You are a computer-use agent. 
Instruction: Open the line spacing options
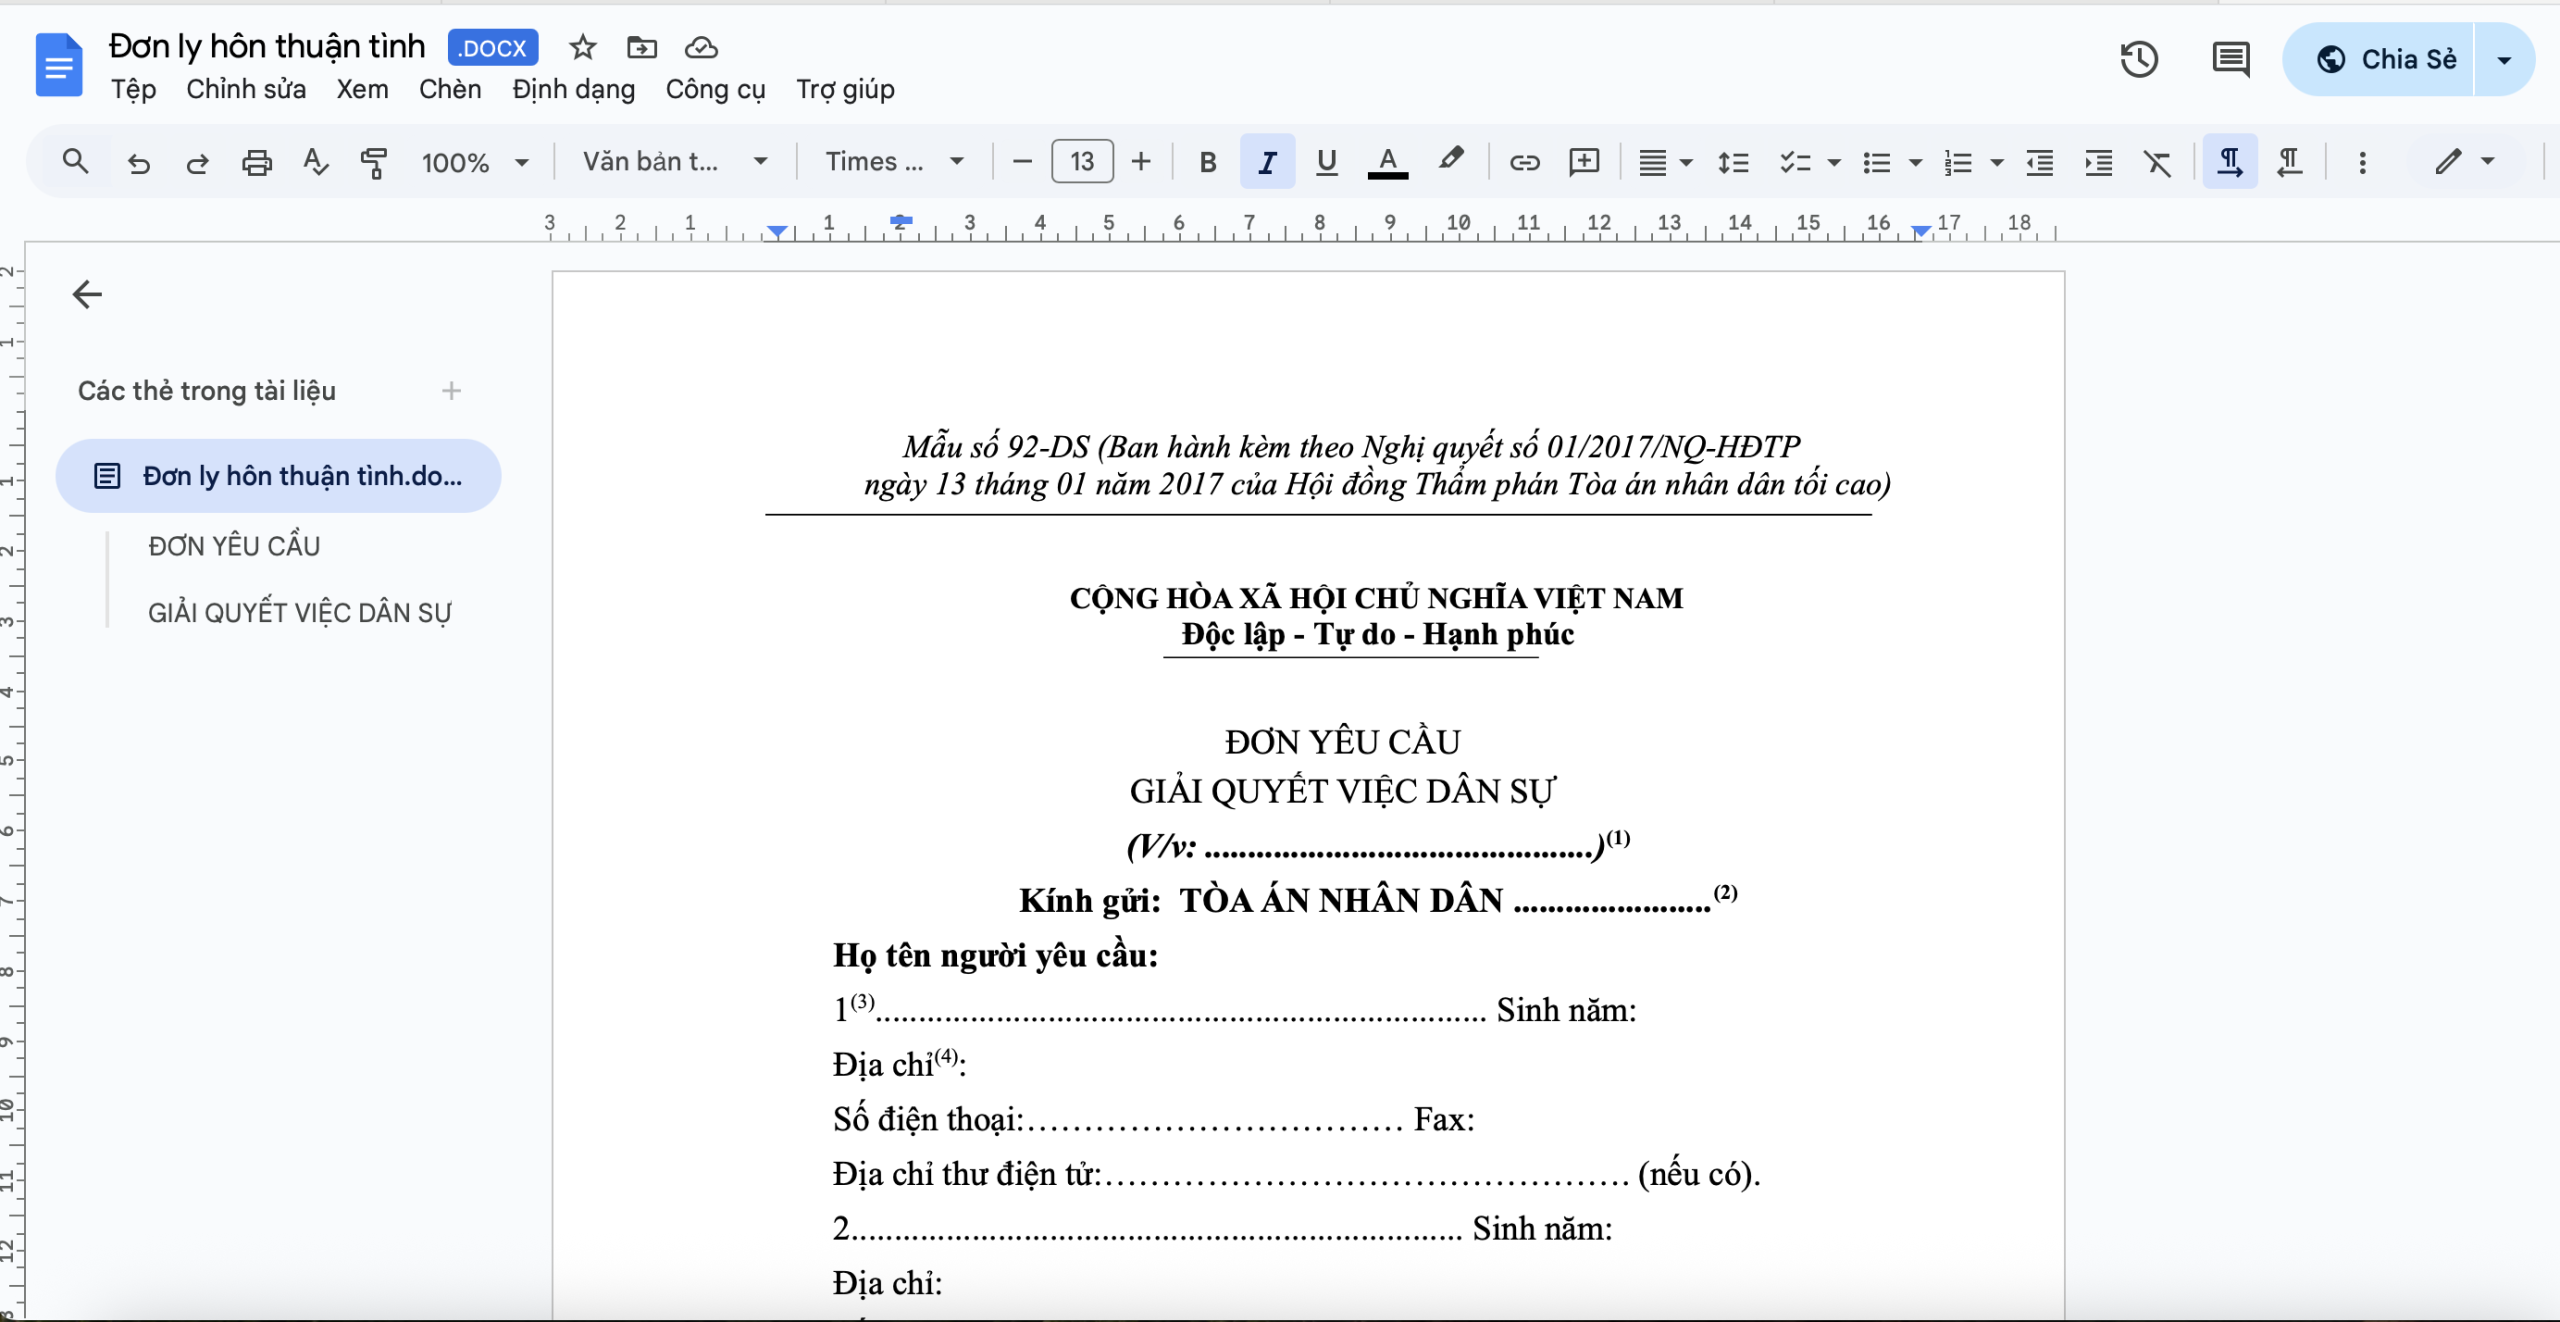click(x=1733, y=161)
